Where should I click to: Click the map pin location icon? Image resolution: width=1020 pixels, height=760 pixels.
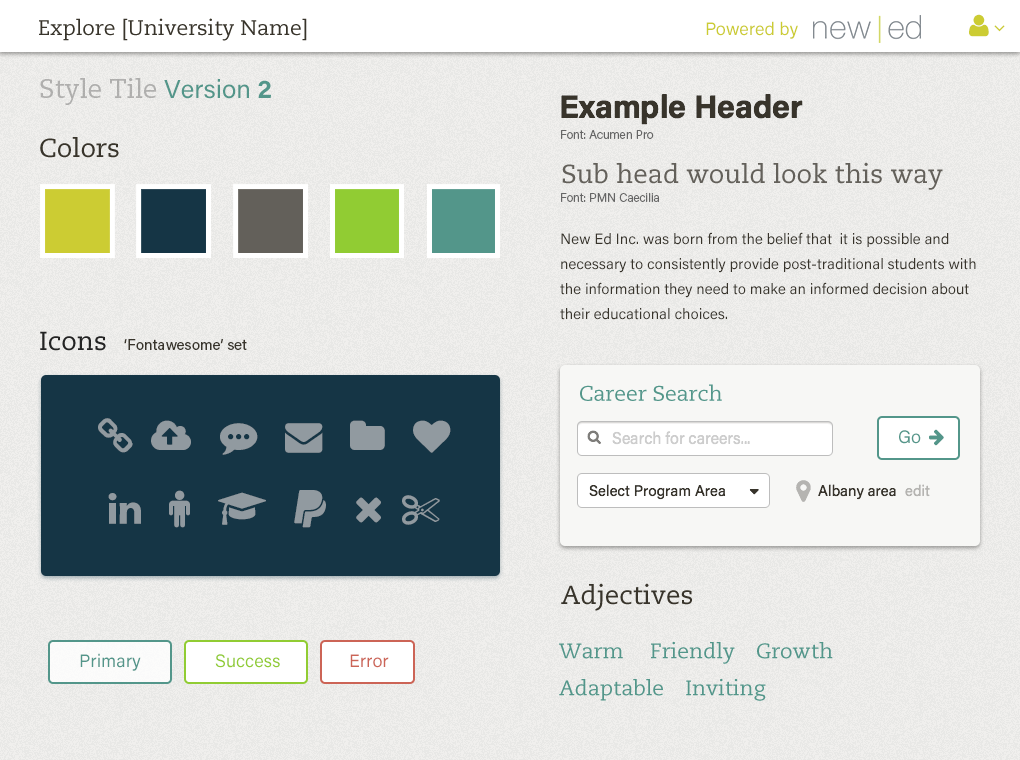coord(803,491)
